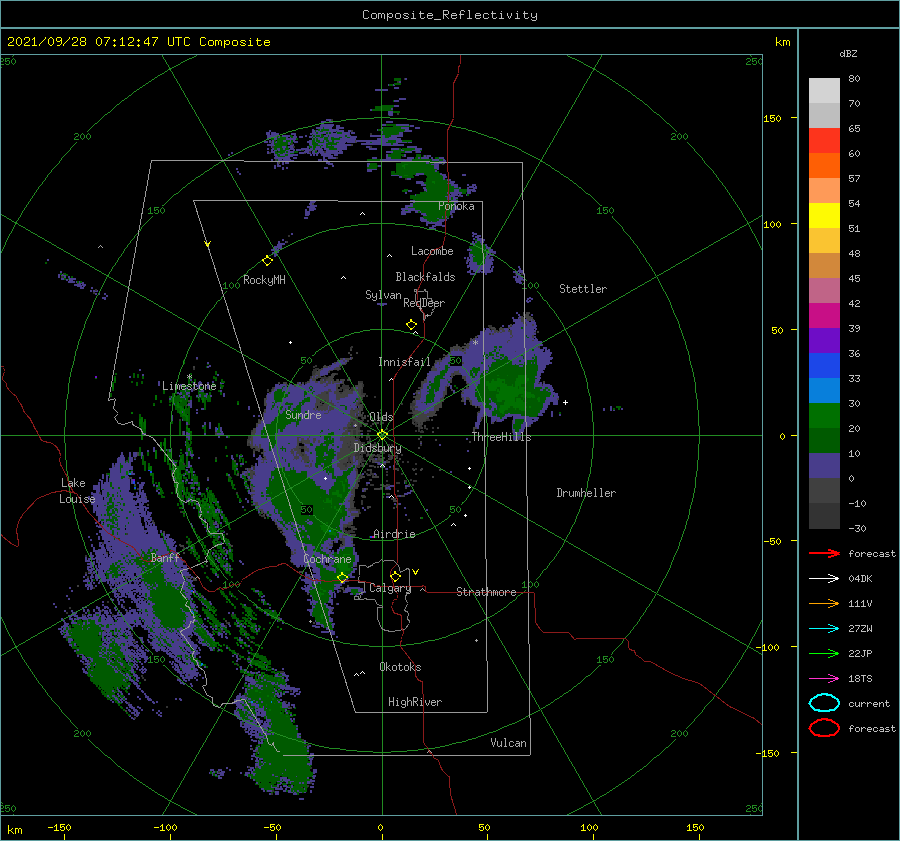Click the ThreeHills city label

coord(502,437)
